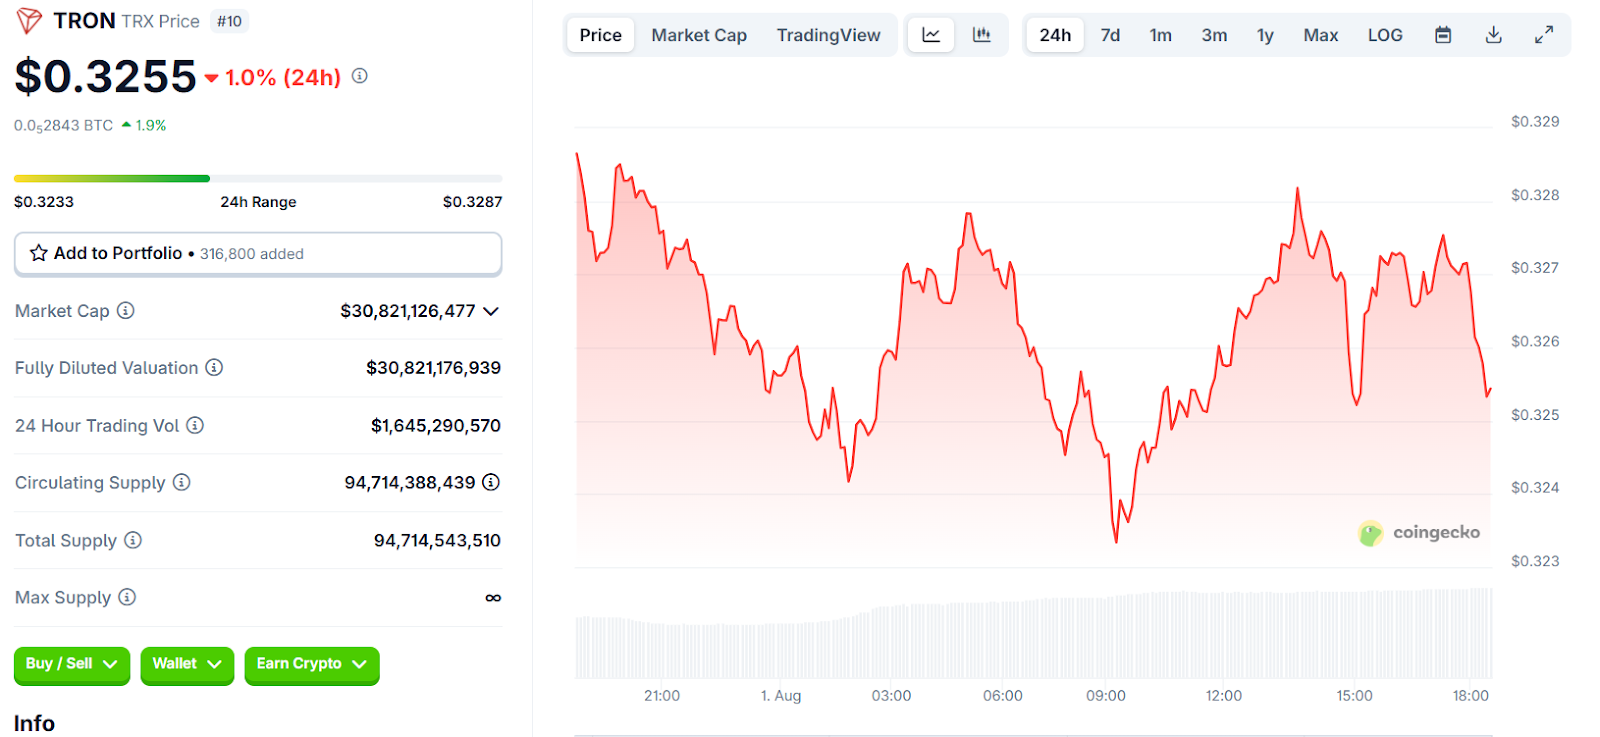1600x737 pixels.
Task: Click the Market Cap info icon
Action: click(x=126, y=311)
